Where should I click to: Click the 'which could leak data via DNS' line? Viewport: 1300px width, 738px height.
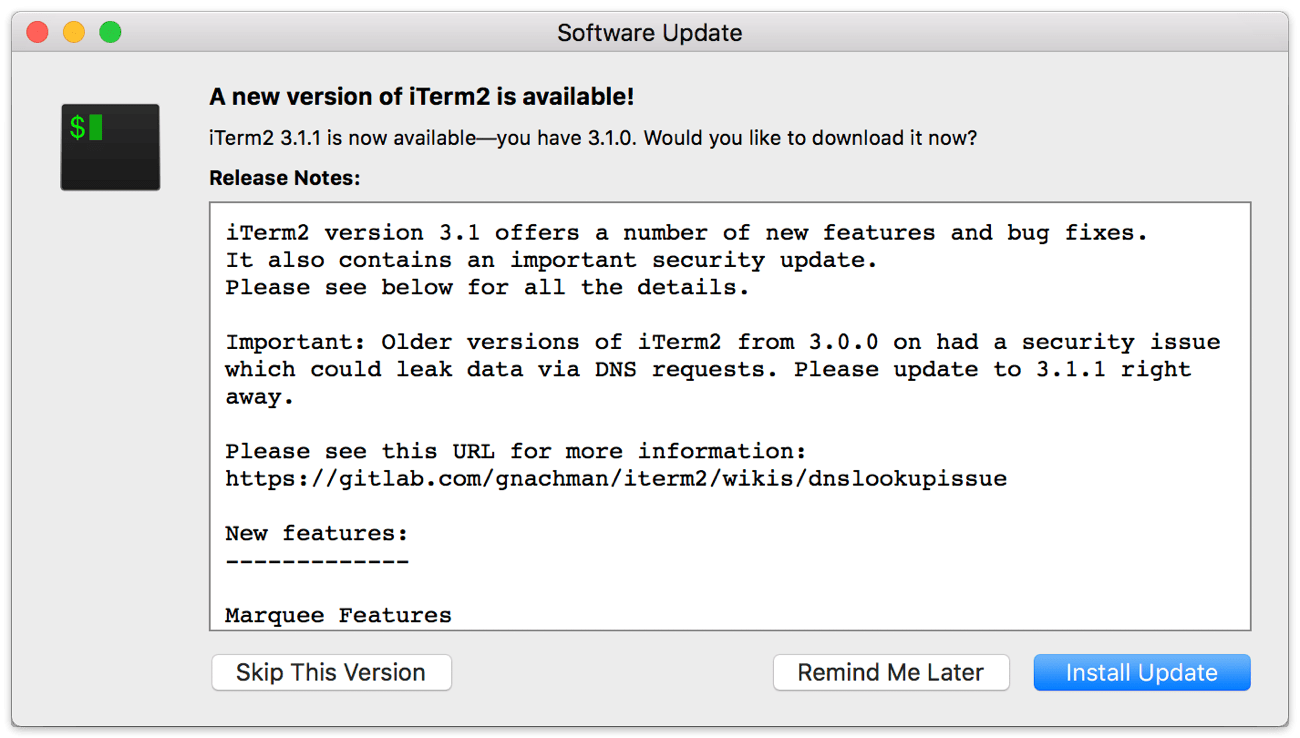(x=708, y=370)
